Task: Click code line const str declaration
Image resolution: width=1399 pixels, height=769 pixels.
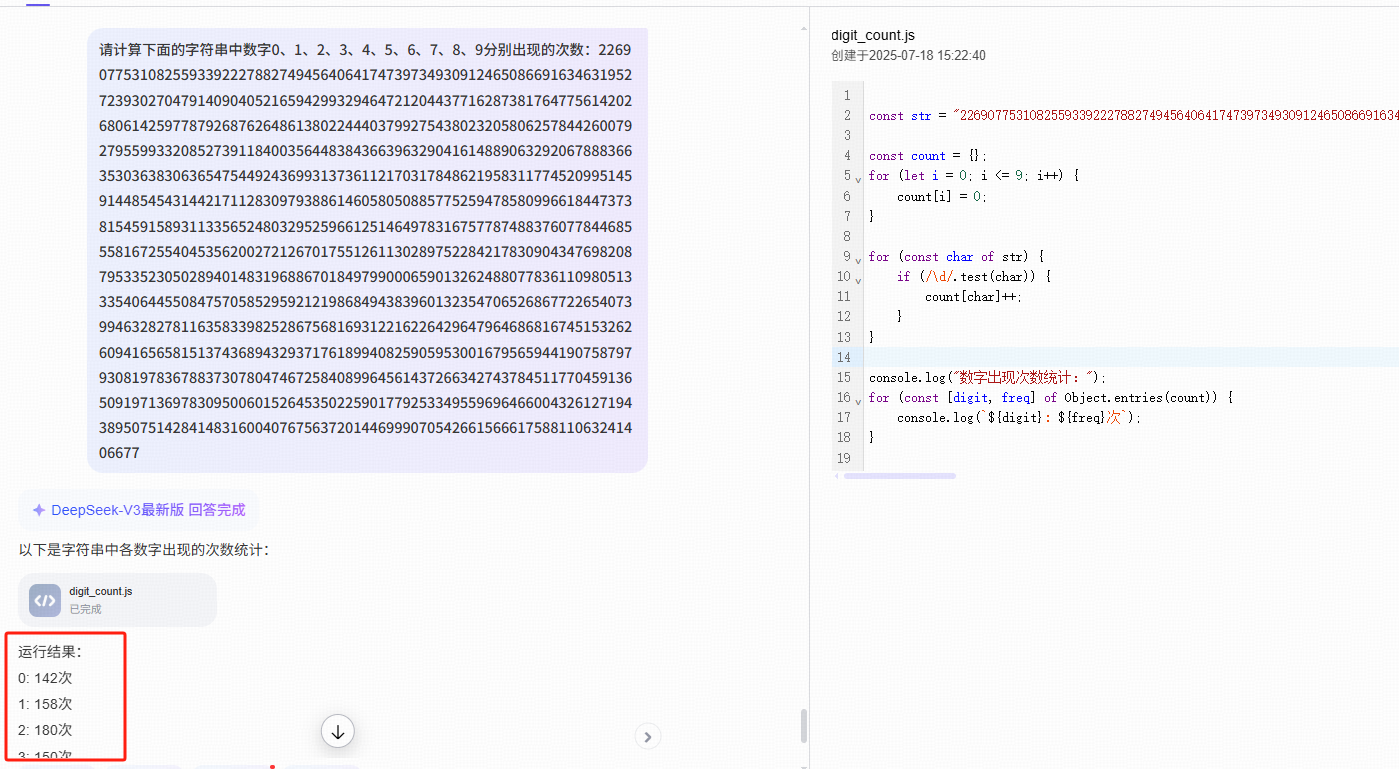Action: point(1133,115)
